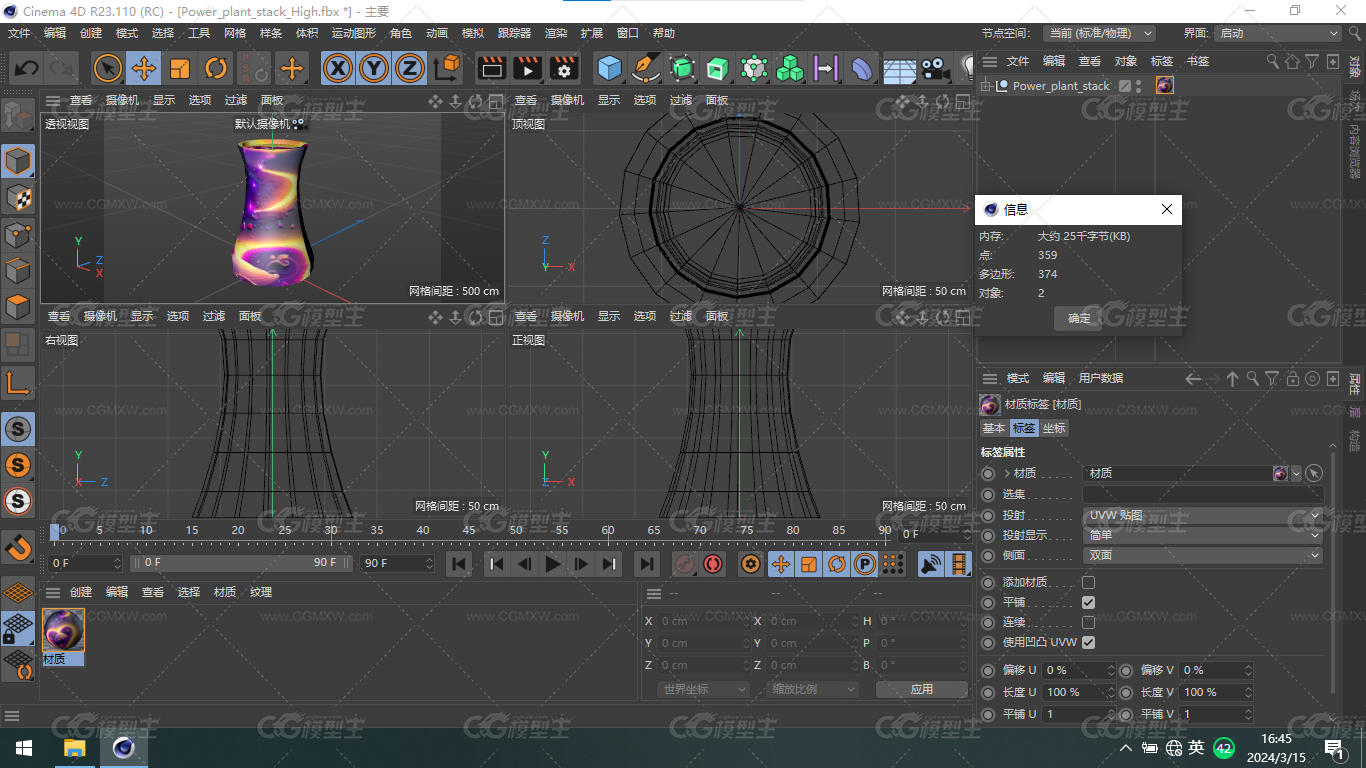This screenshot has width=1366, height=768.
Task: Expand the Power_plant_stack tree item
Action: 986,86
